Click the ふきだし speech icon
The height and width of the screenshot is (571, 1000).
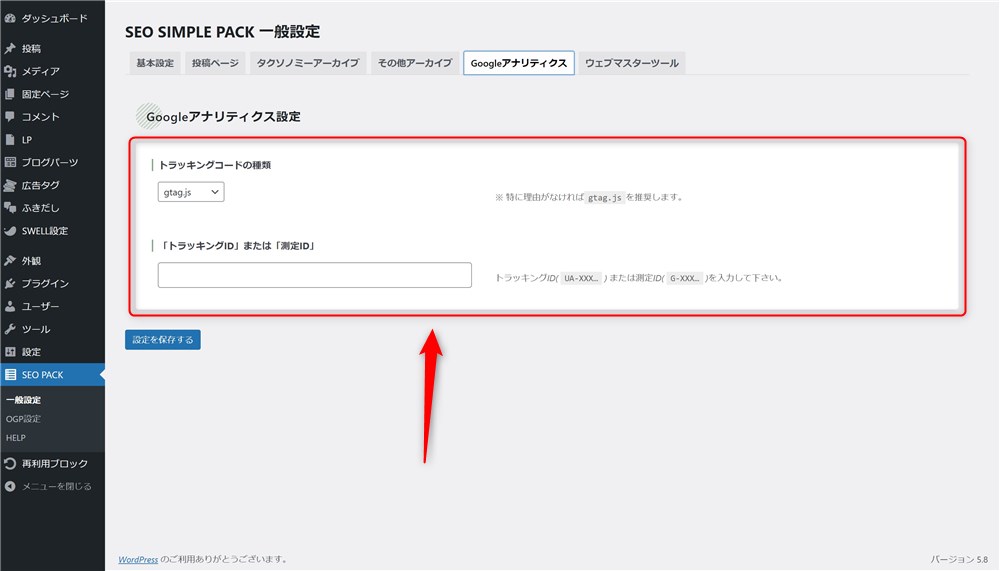click(10, 208)
